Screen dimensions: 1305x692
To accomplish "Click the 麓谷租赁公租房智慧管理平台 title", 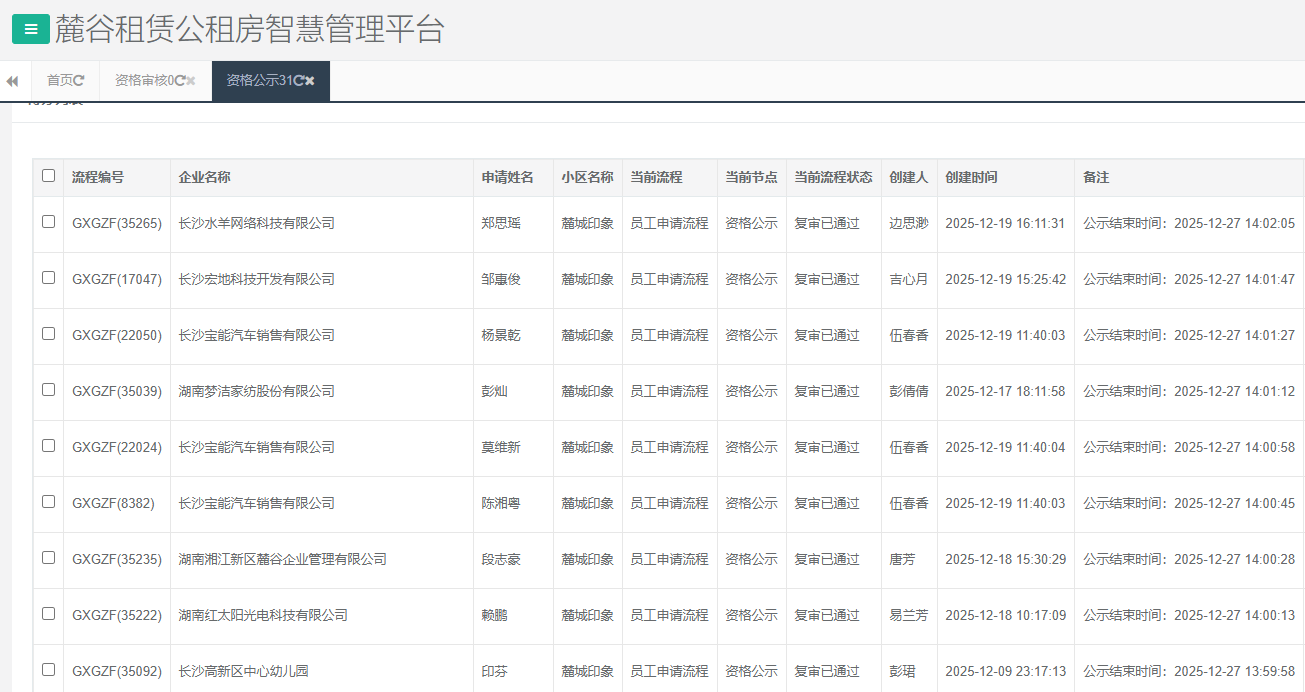I will point(249,29).
